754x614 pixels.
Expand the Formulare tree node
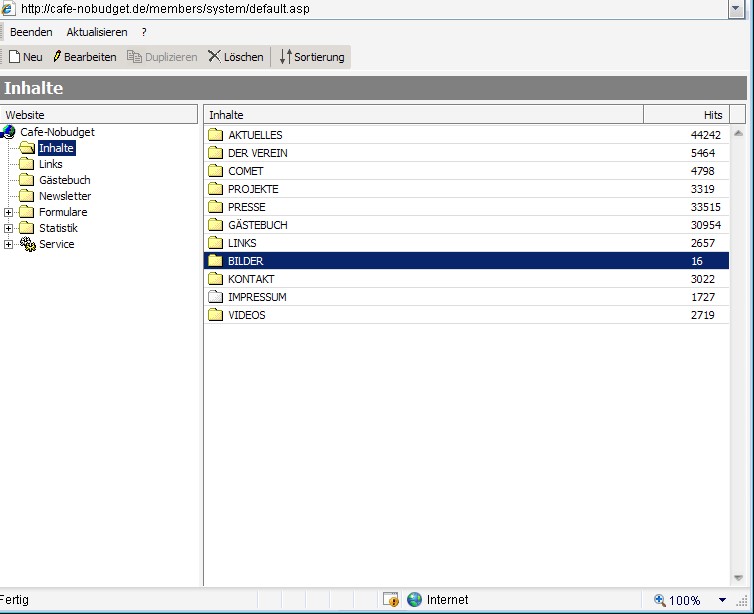(8, 212)
